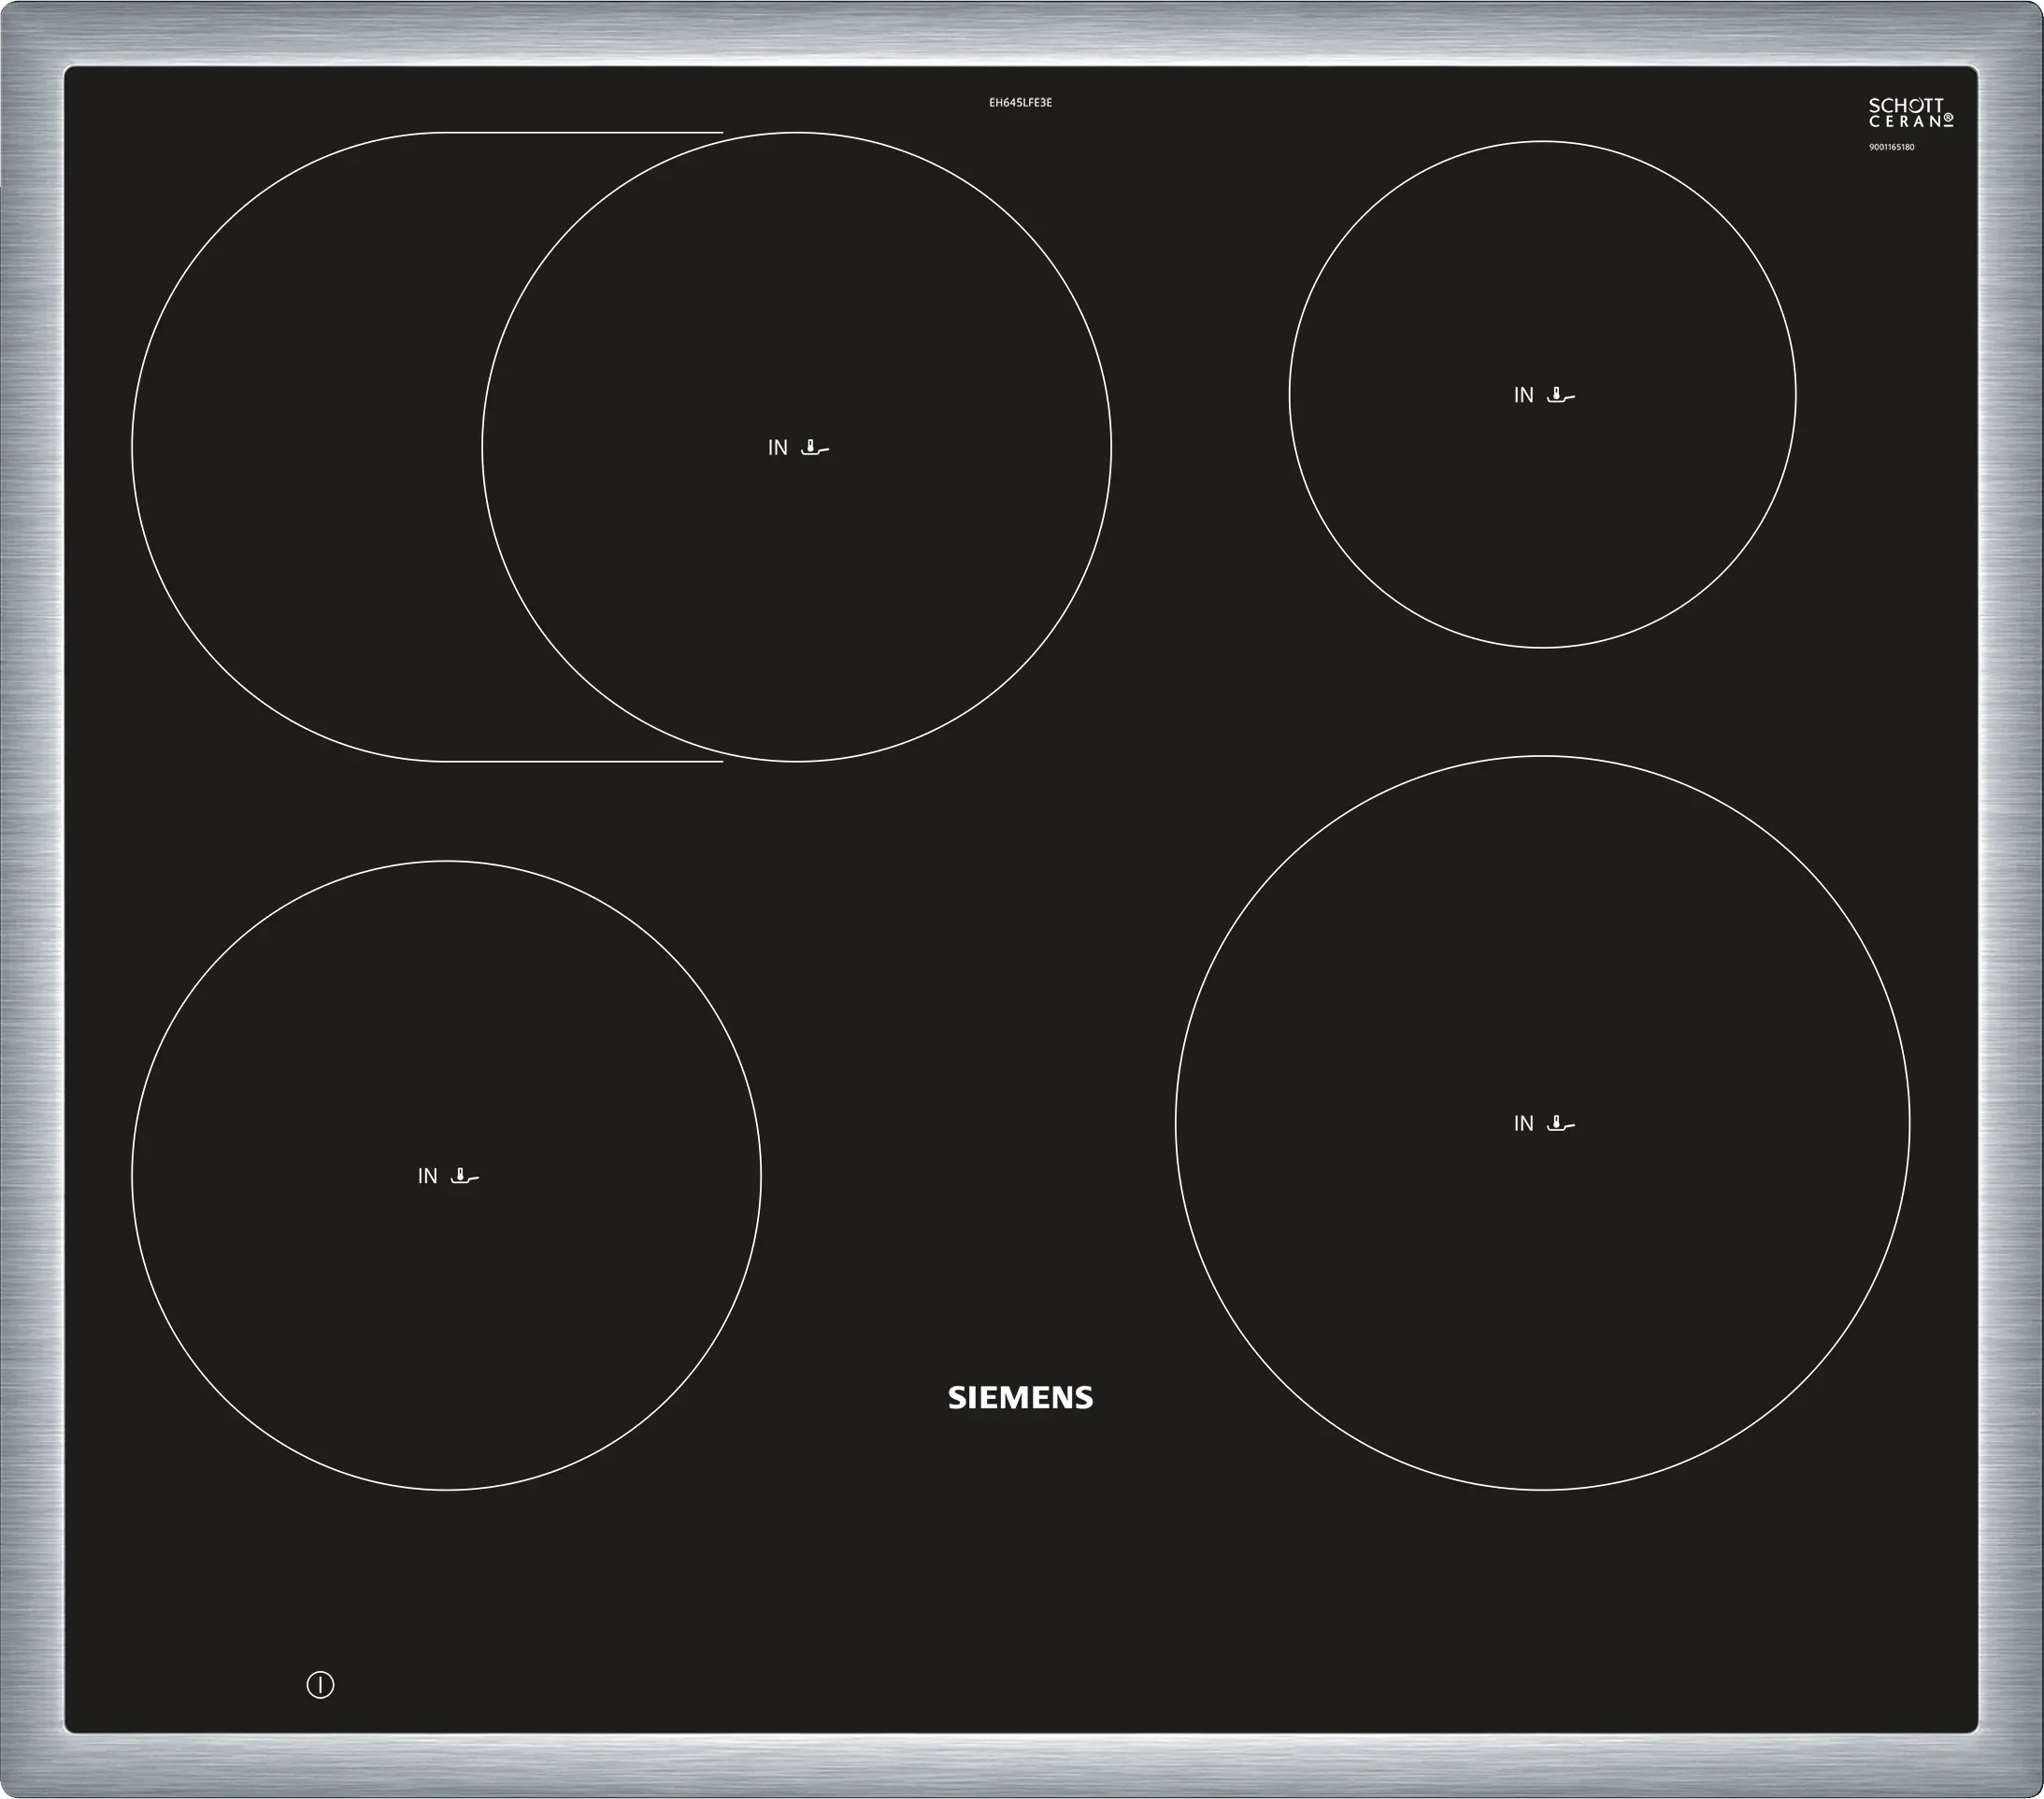The height and width of the screenshot is (1799, 2044).
Task: Click the pan icon in the top-left zone
Action: pos(815,448)
